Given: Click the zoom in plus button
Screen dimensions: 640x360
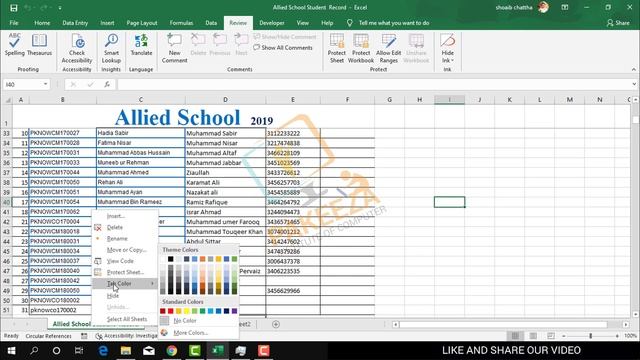Looking at the screenshot, I should click(x=617, y=336).
